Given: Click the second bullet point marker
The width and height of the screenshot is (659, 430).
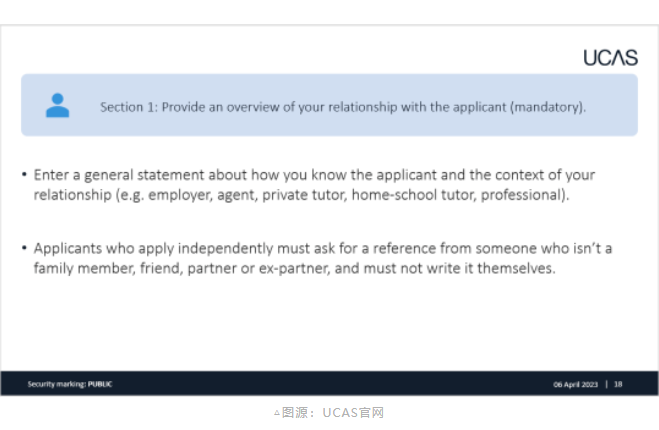Looking at the screenshot, I should coord(24,248).
